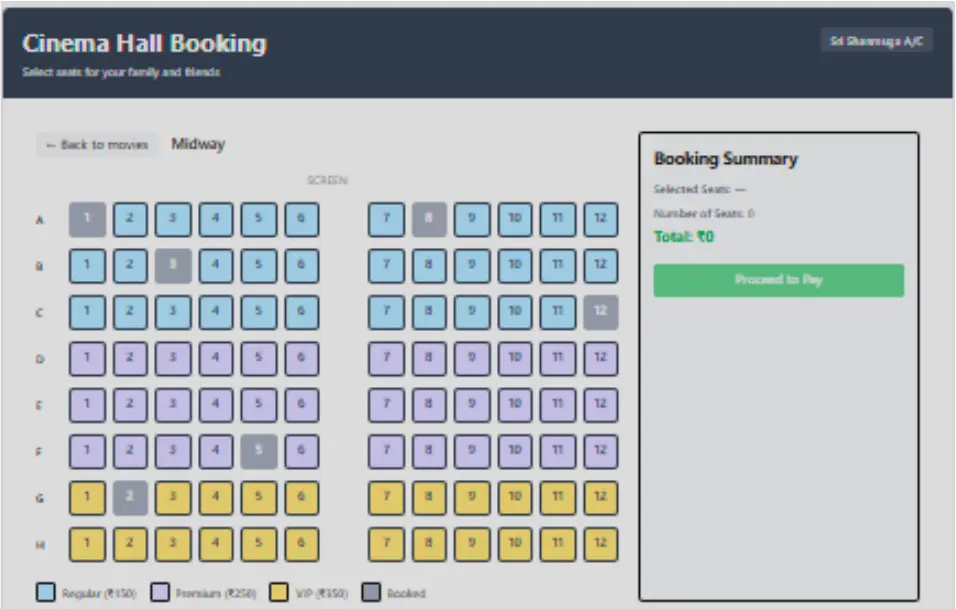Pick regular seat C7
The image size is (956, 609).
[x=386, y=312]
